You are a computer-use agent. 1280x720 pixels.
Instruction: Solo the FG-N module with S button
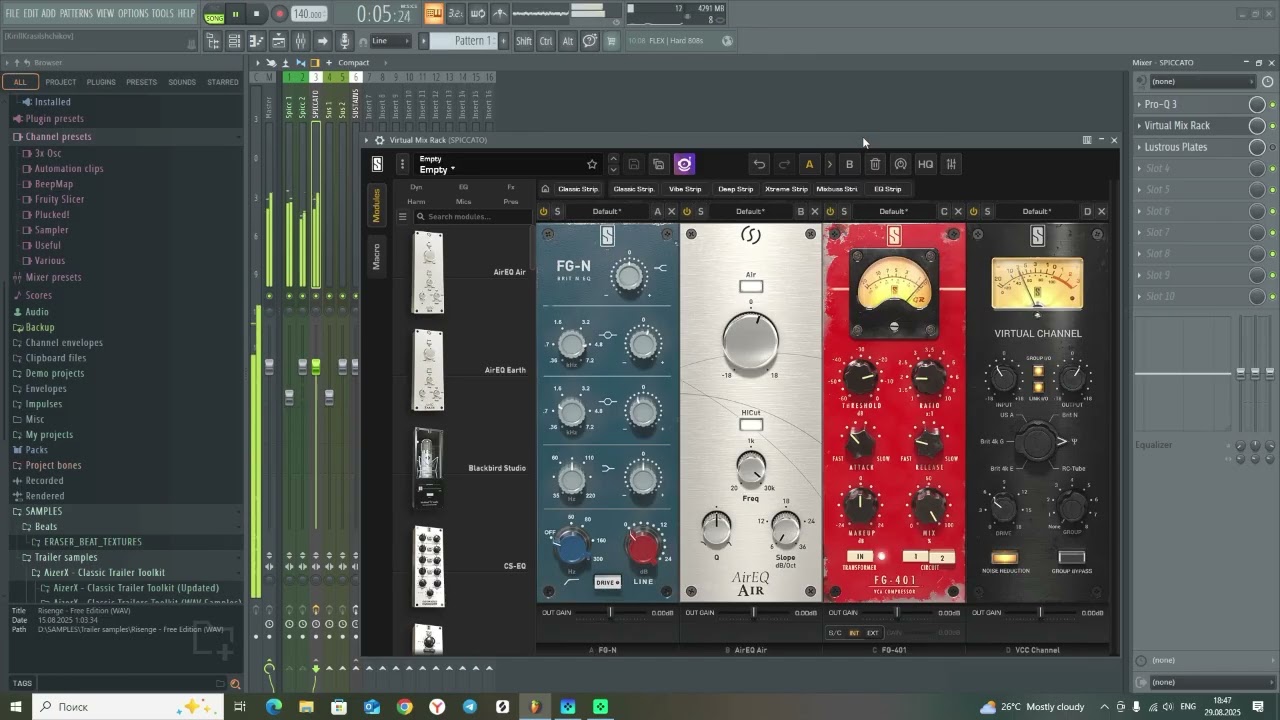pos(558,212)
